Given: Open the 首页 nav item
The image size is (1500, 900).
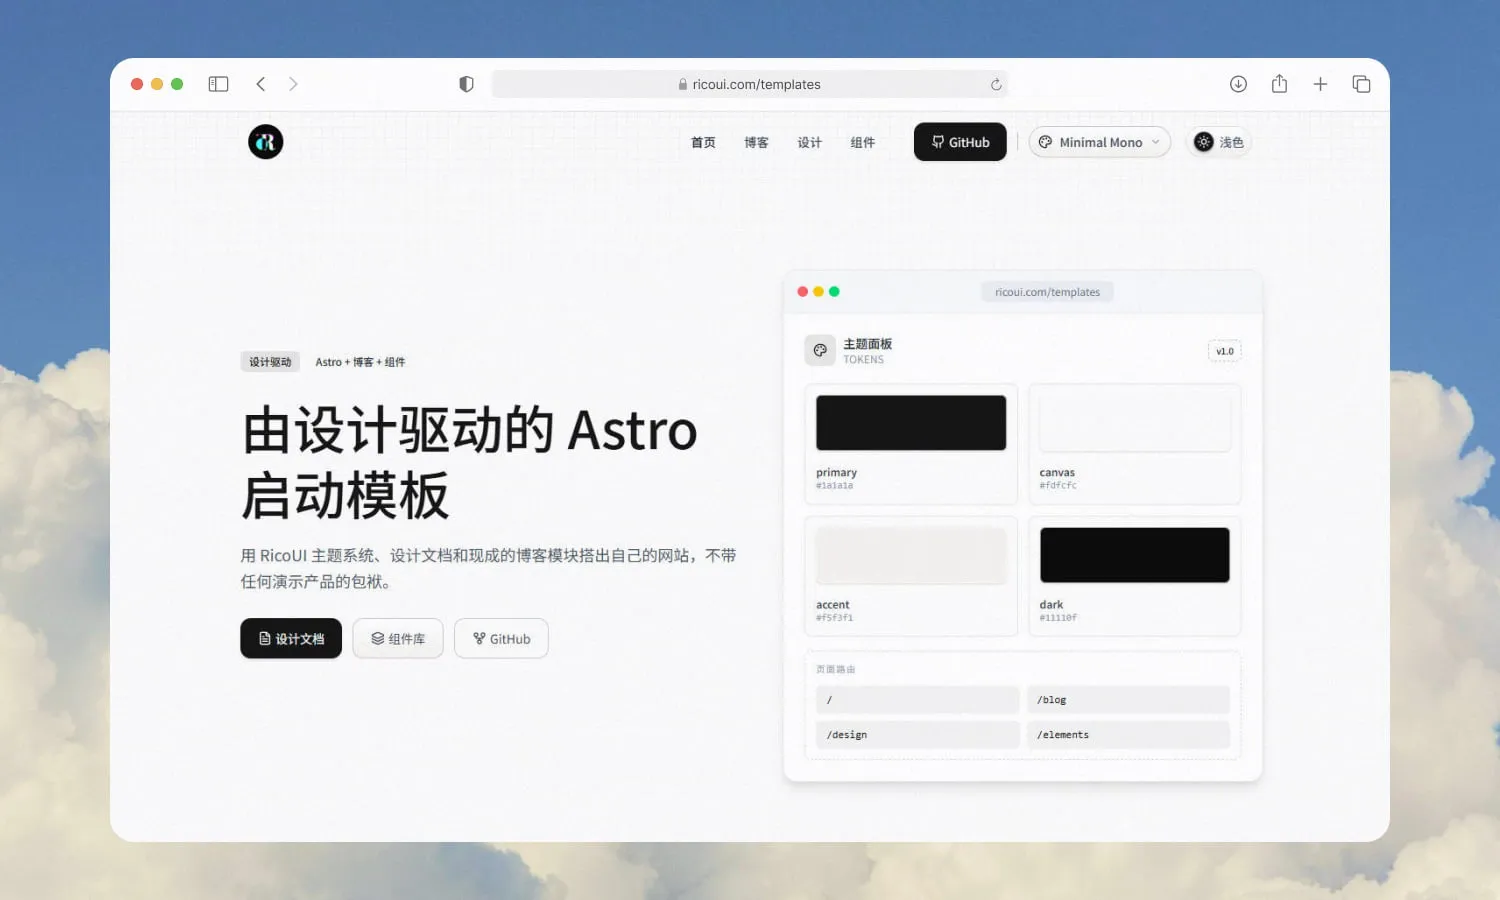Looking at the screenshot, I should pyautogui.click(x=703, y=142).
